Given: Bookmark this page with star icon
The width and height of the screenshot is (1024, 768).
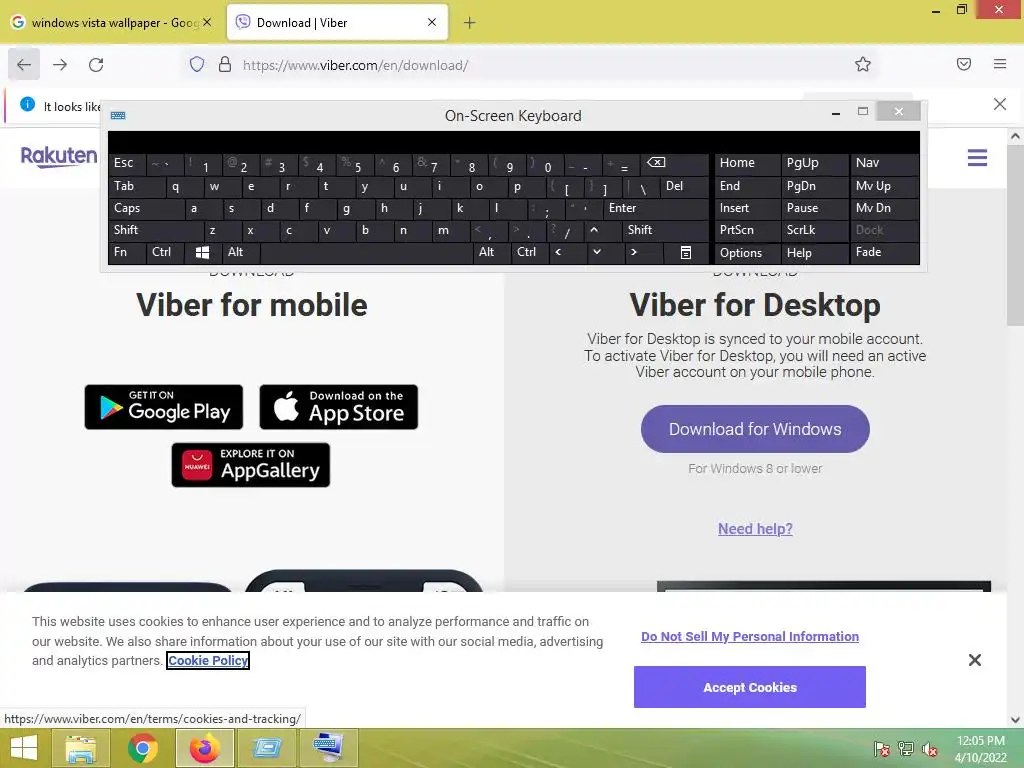Looking at the screenshot, I should click(x=863, y=64).
